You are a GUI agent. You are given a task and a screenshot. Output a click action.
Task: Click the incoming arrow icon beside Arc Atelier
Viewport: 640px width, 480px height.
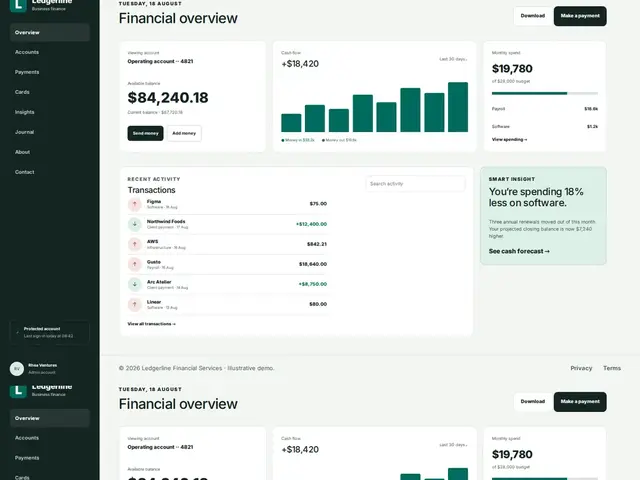coord(135,284)
